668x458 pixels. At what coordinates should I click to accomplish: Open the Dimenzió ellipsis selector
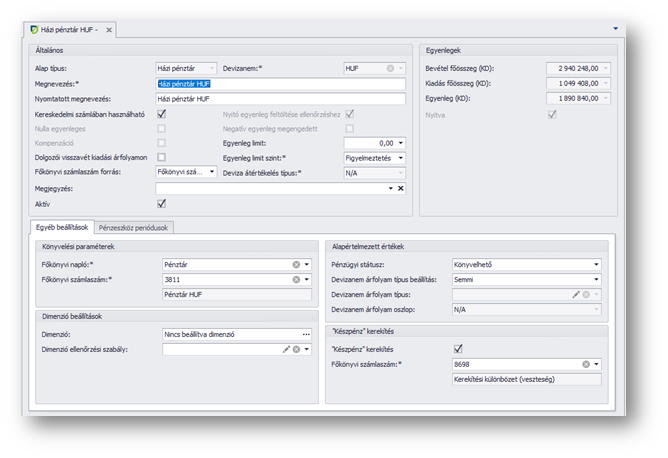coord(306,334)
